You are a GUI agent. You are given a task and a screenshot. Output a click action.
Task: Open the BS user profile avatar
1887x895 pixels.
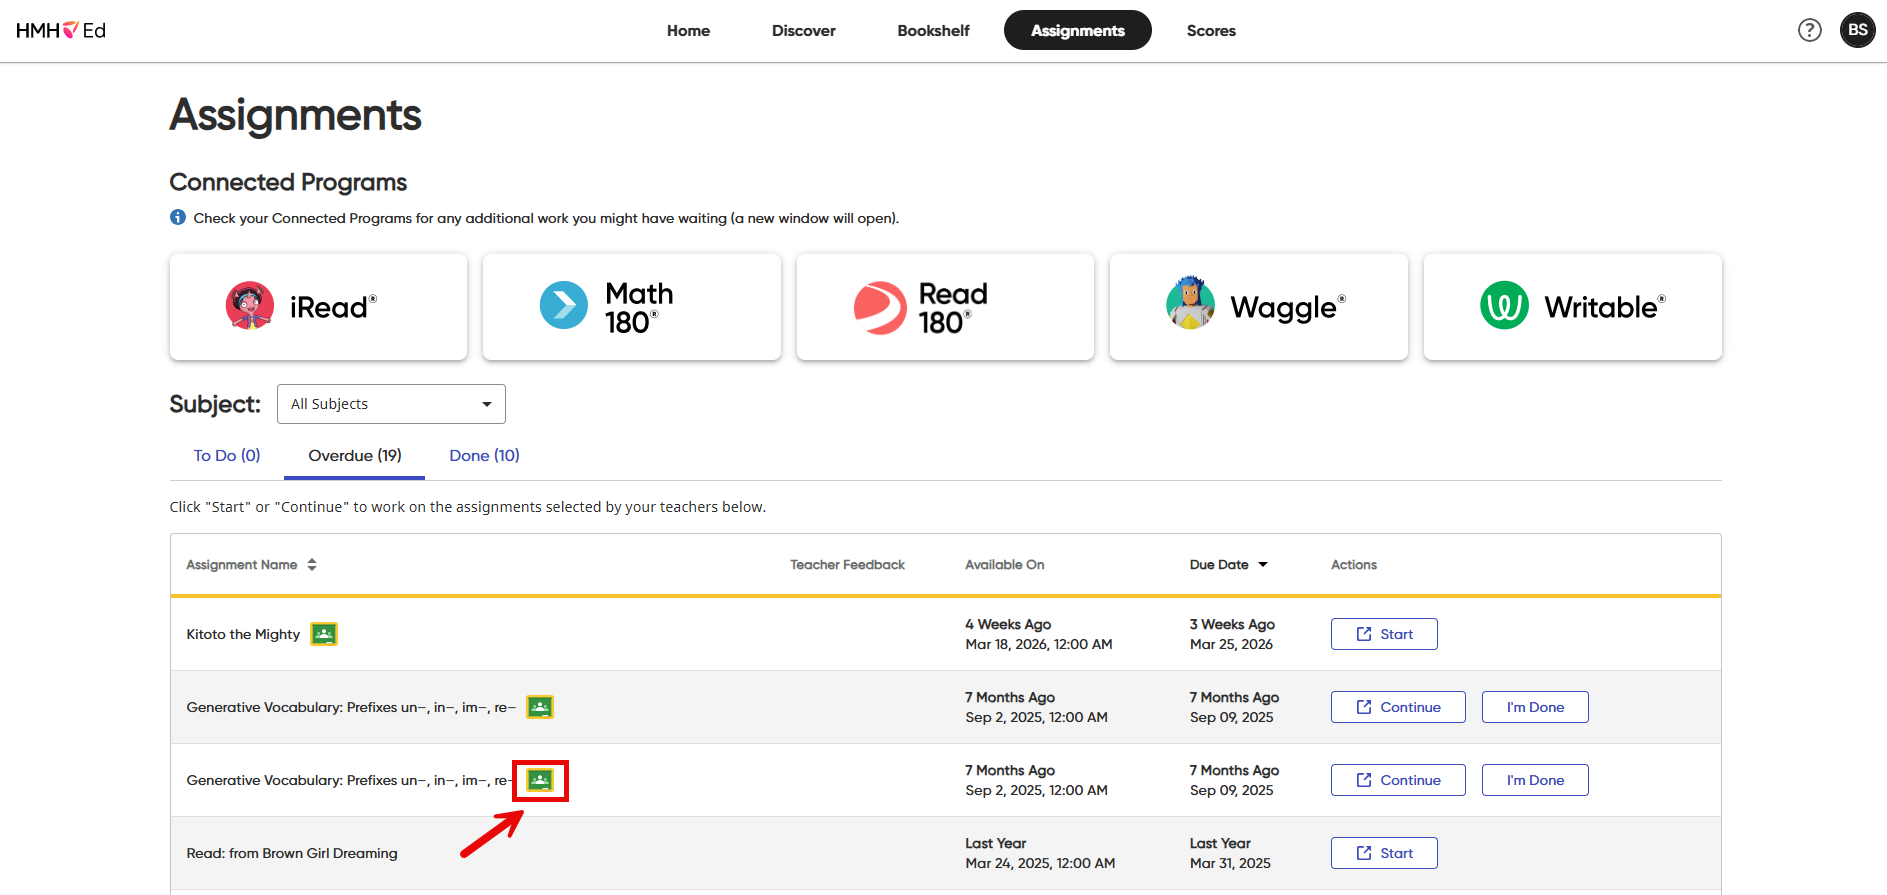[x=1857, y=30]
